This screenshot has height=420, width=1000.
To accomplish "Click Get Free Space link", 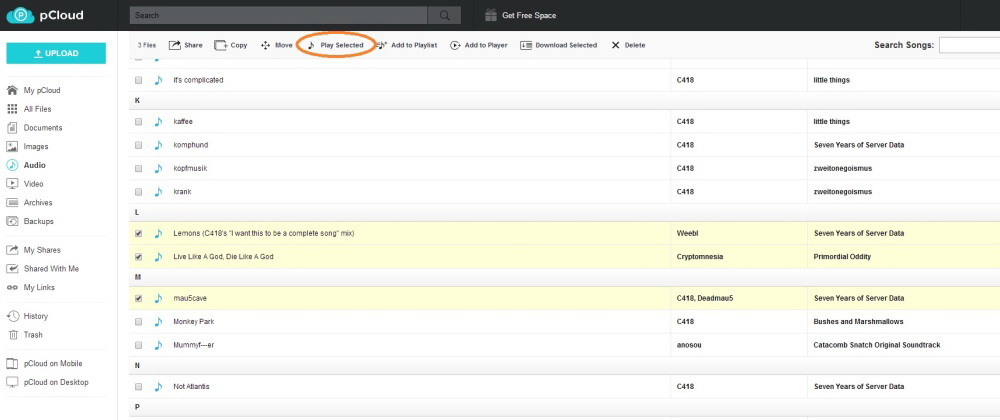I will (529, 15).
